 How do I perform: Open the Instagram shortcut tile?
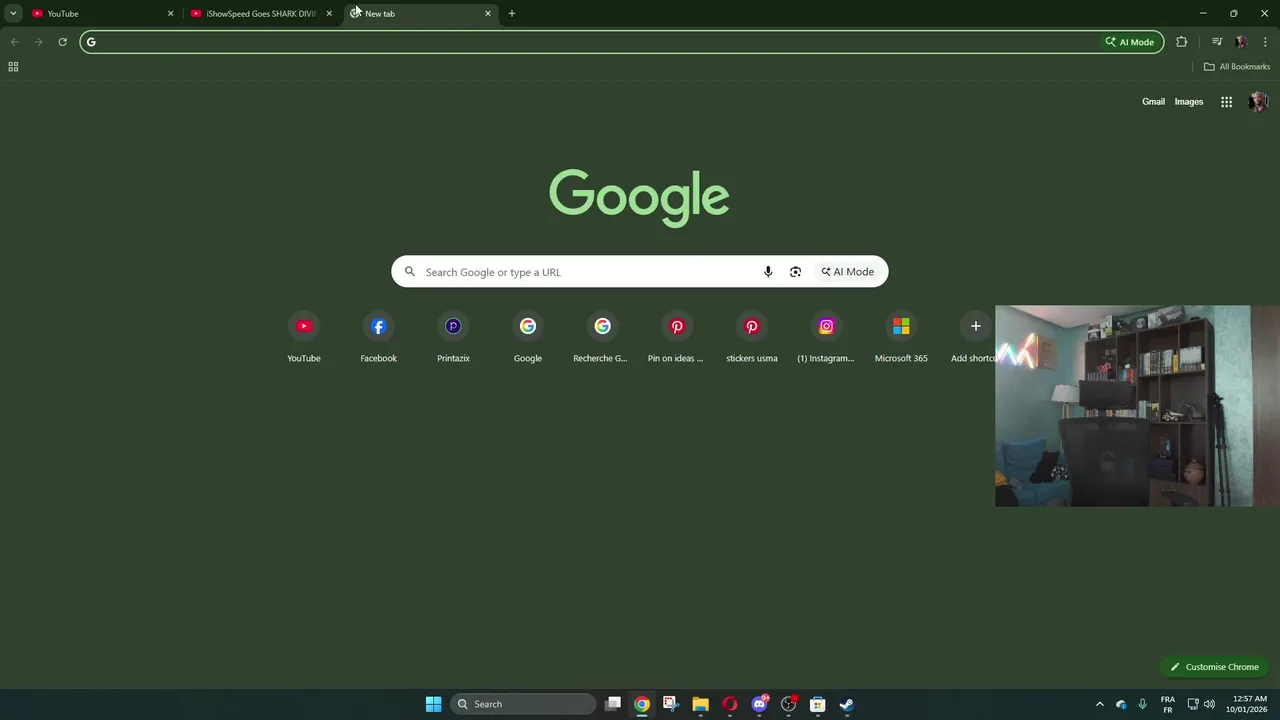coord(826,337)
